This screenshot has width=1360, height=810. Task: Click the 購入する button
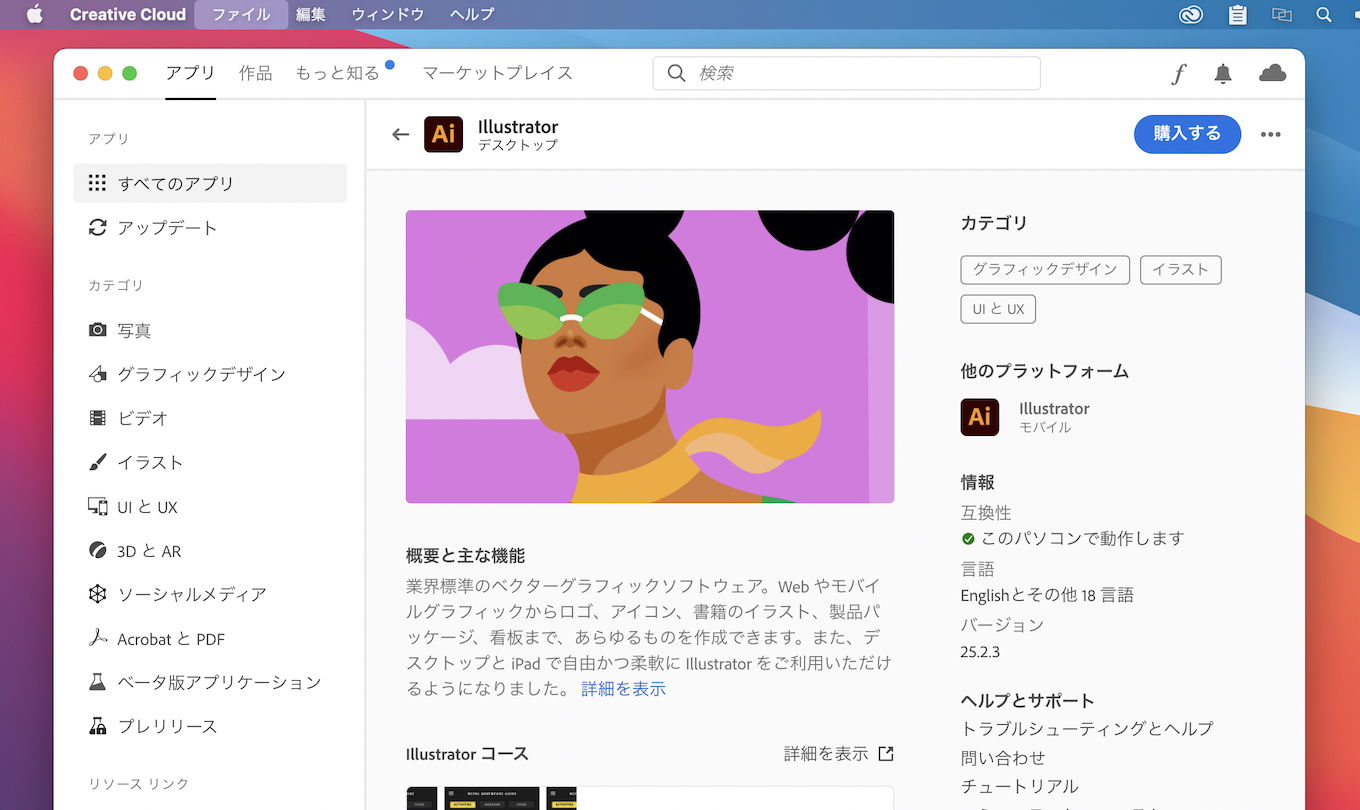coord(1187,133)
